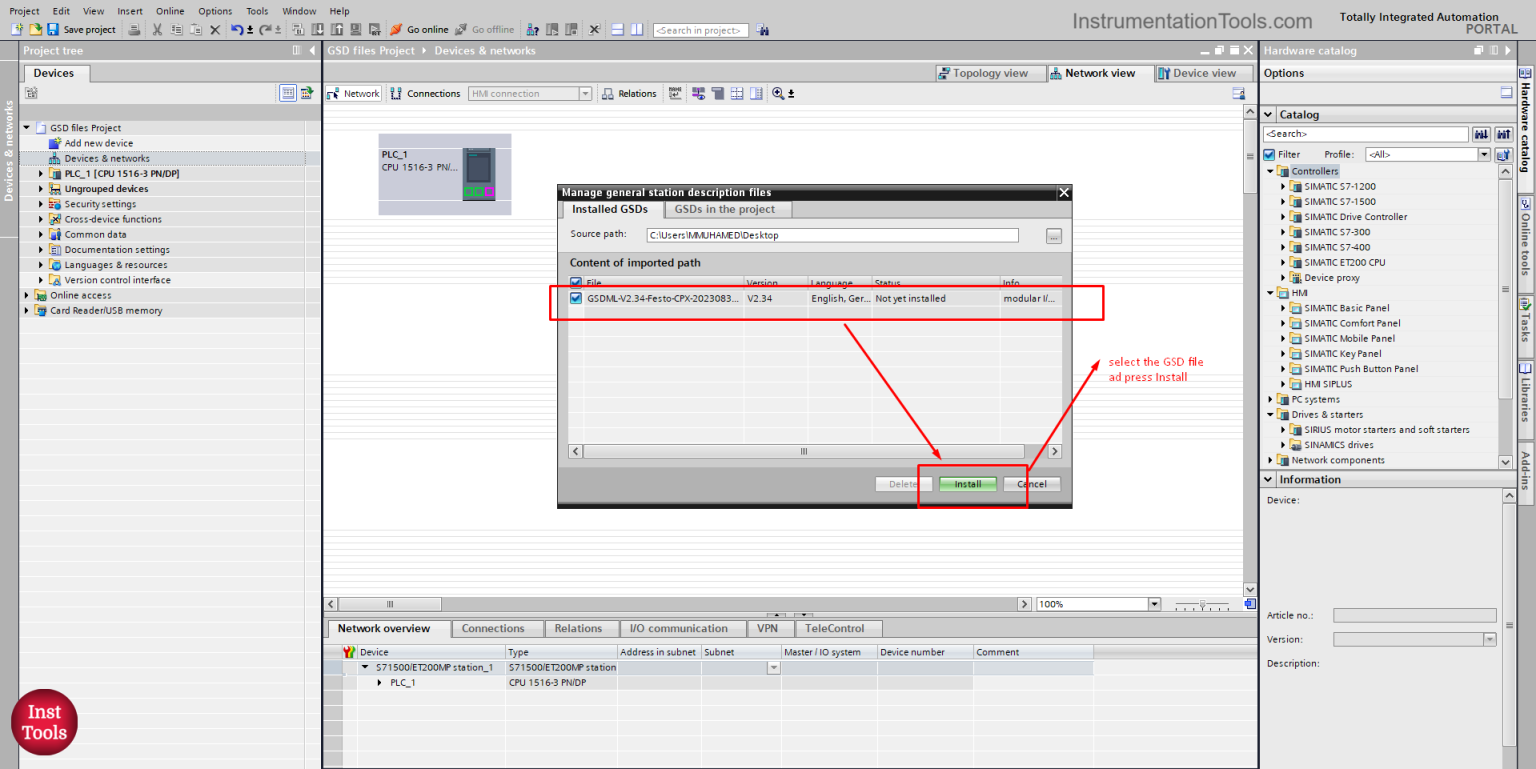Uncheck the GSDML Festo CPX file checkbox
This screenshot has width=1536, height=769.
(x=575, y=298)
